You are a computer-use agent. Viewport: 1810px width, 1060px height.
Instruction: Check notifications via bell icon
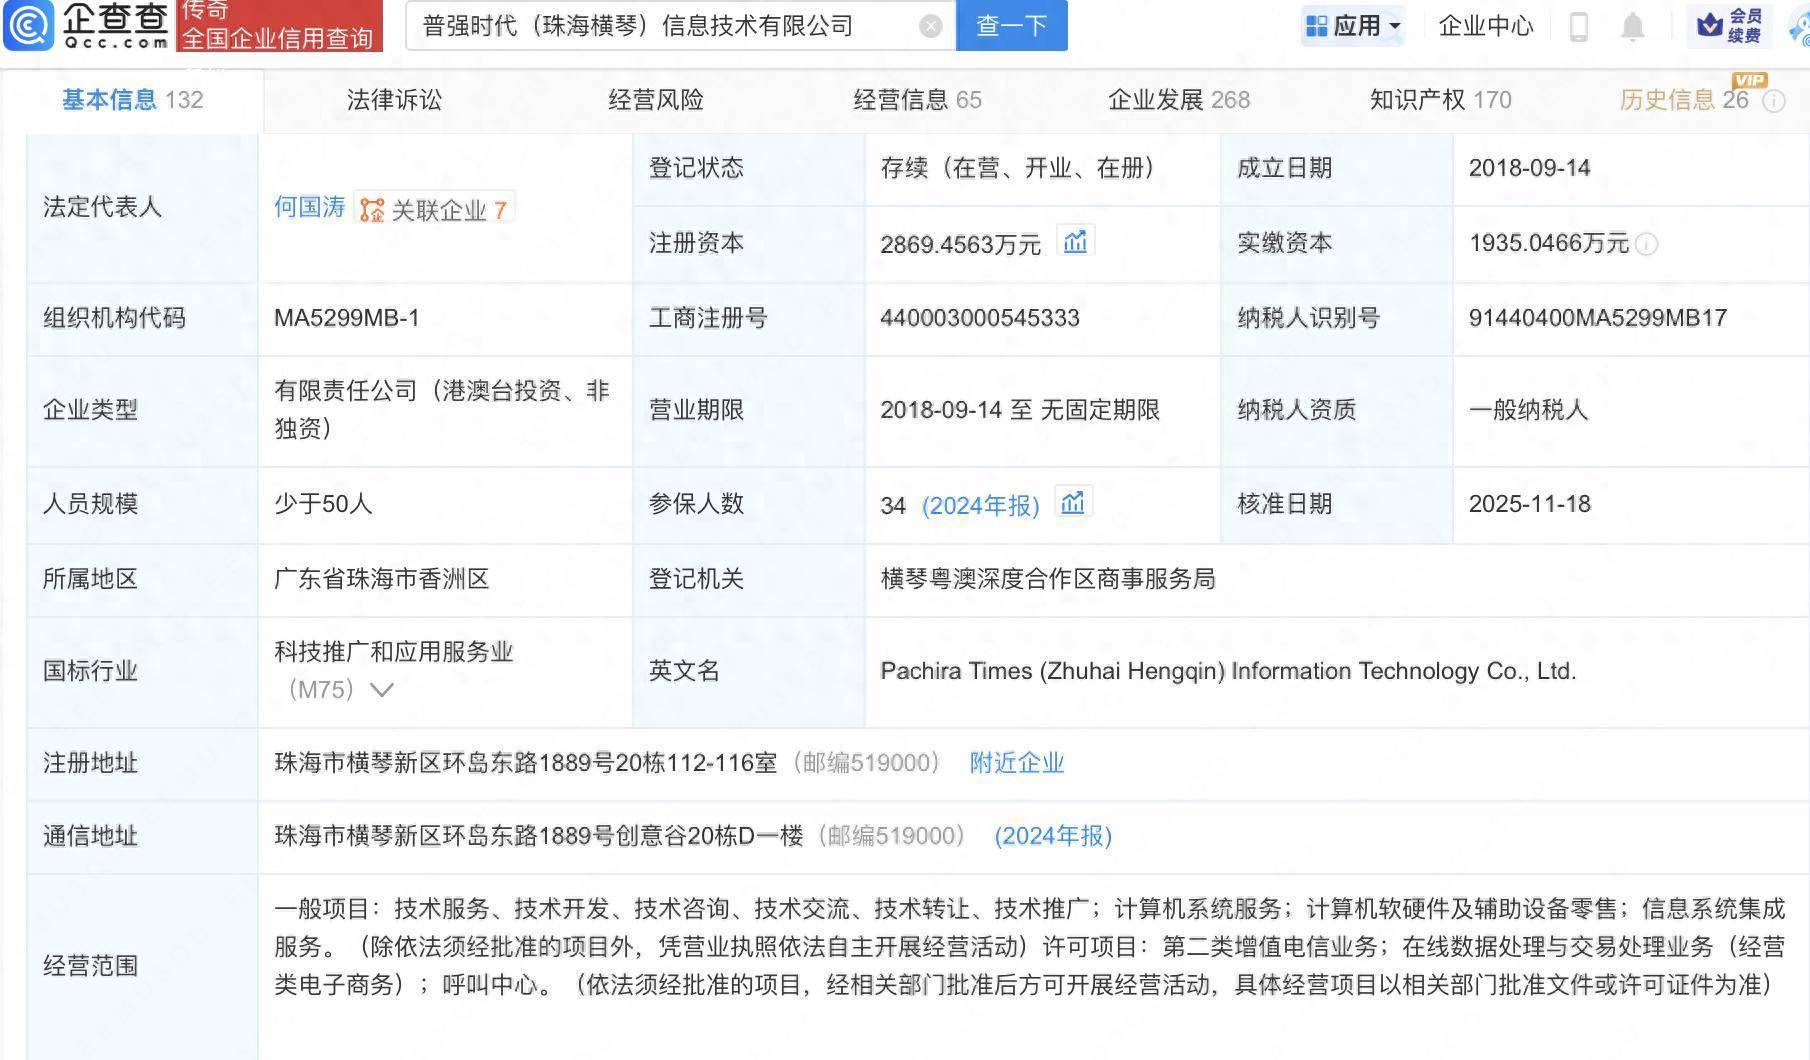pos(1633,27)
